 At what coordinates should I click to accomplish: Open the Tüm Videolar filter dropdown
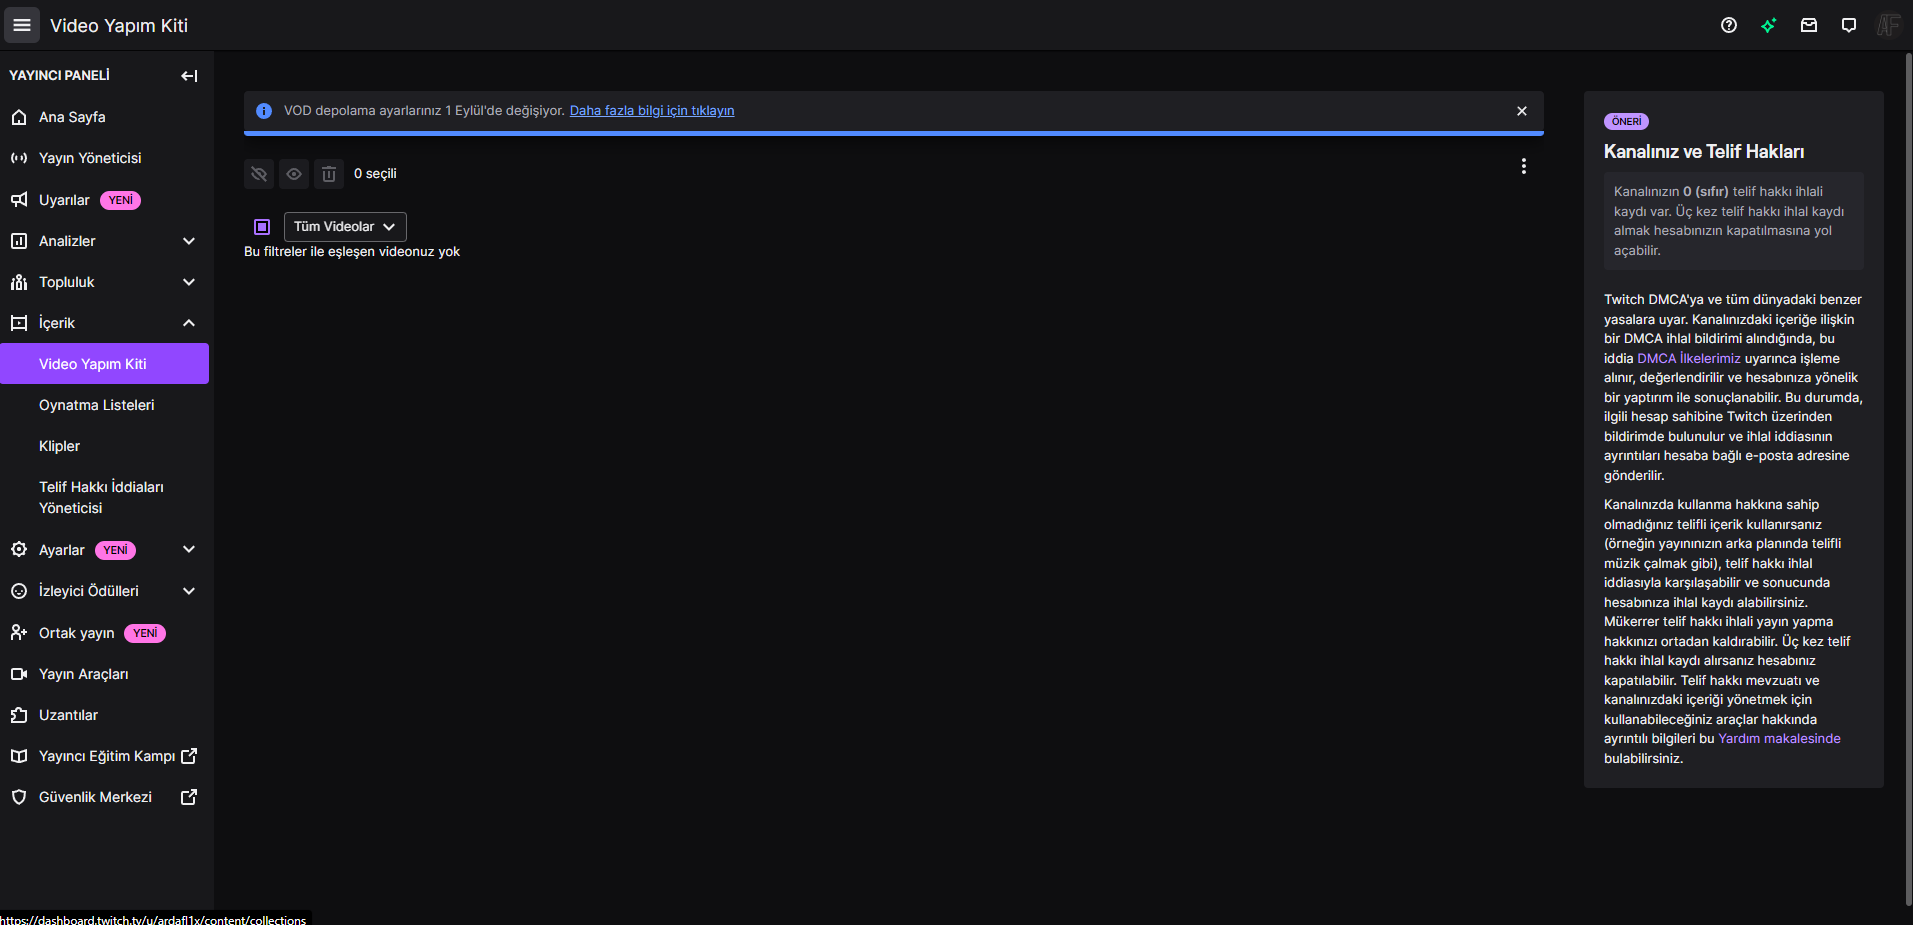click(345, 227)
